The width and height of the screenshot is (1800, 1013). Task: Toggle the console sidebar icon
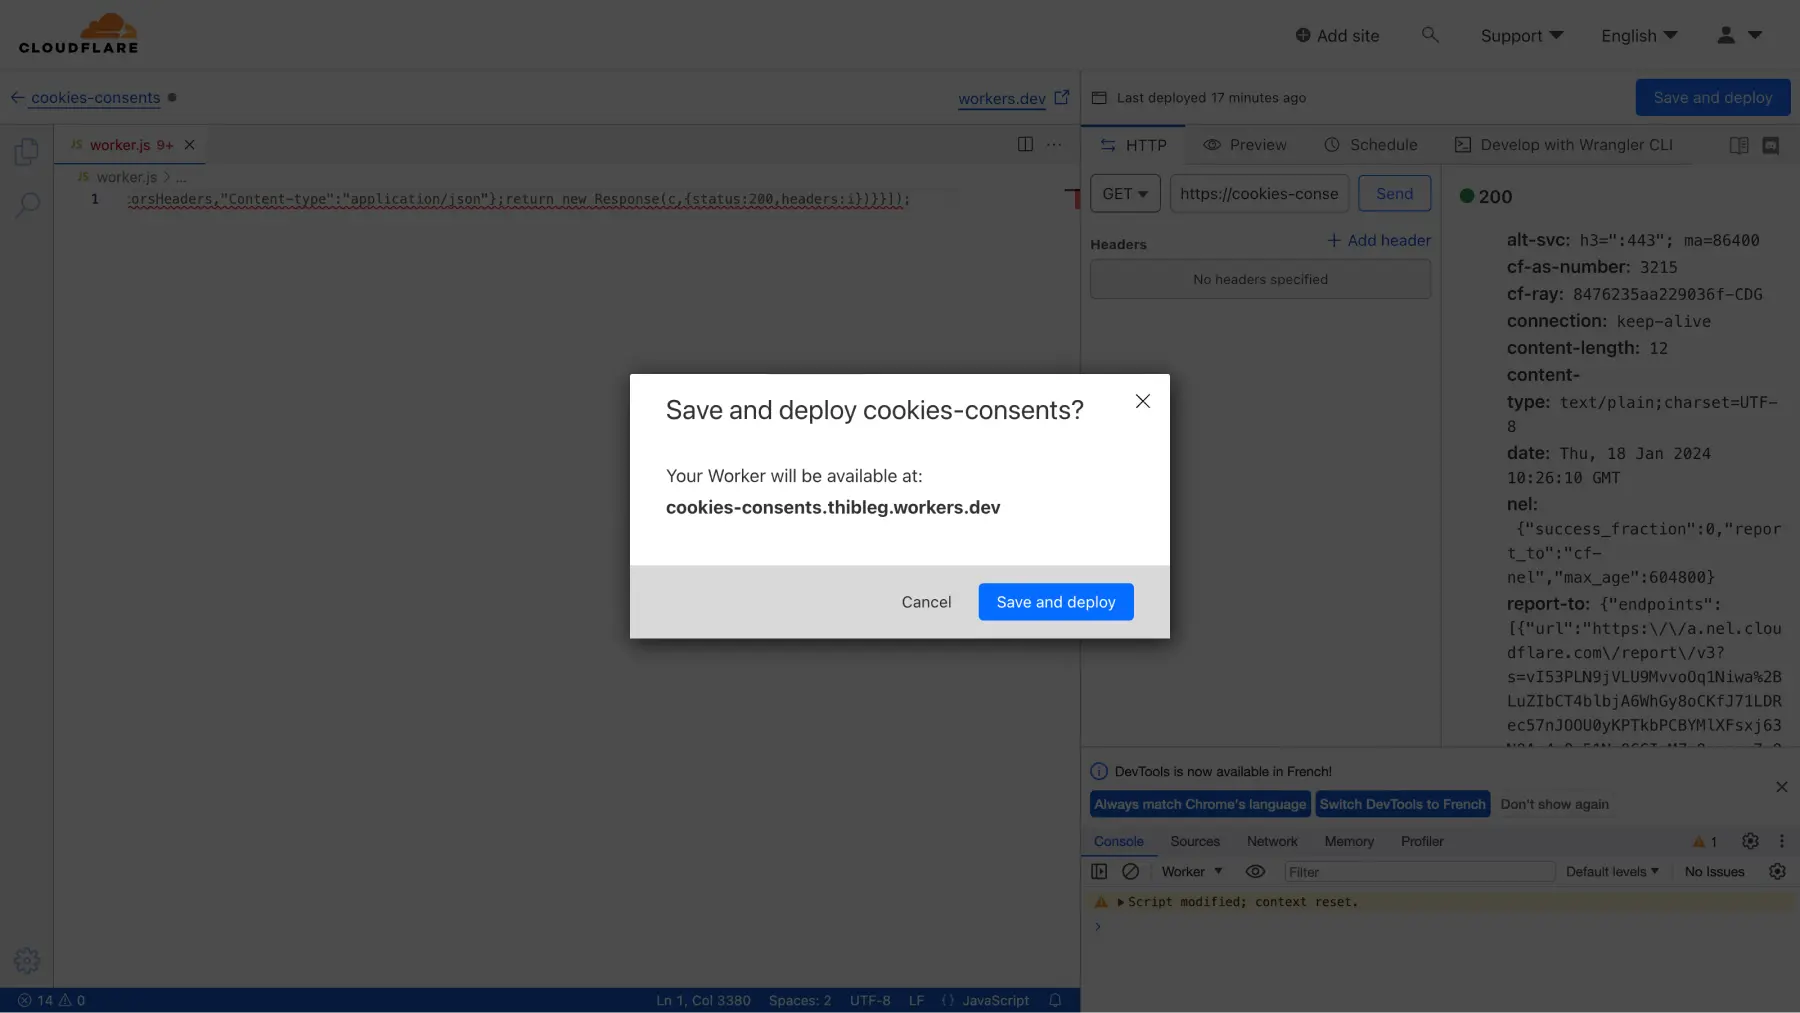pos(1099,872)
